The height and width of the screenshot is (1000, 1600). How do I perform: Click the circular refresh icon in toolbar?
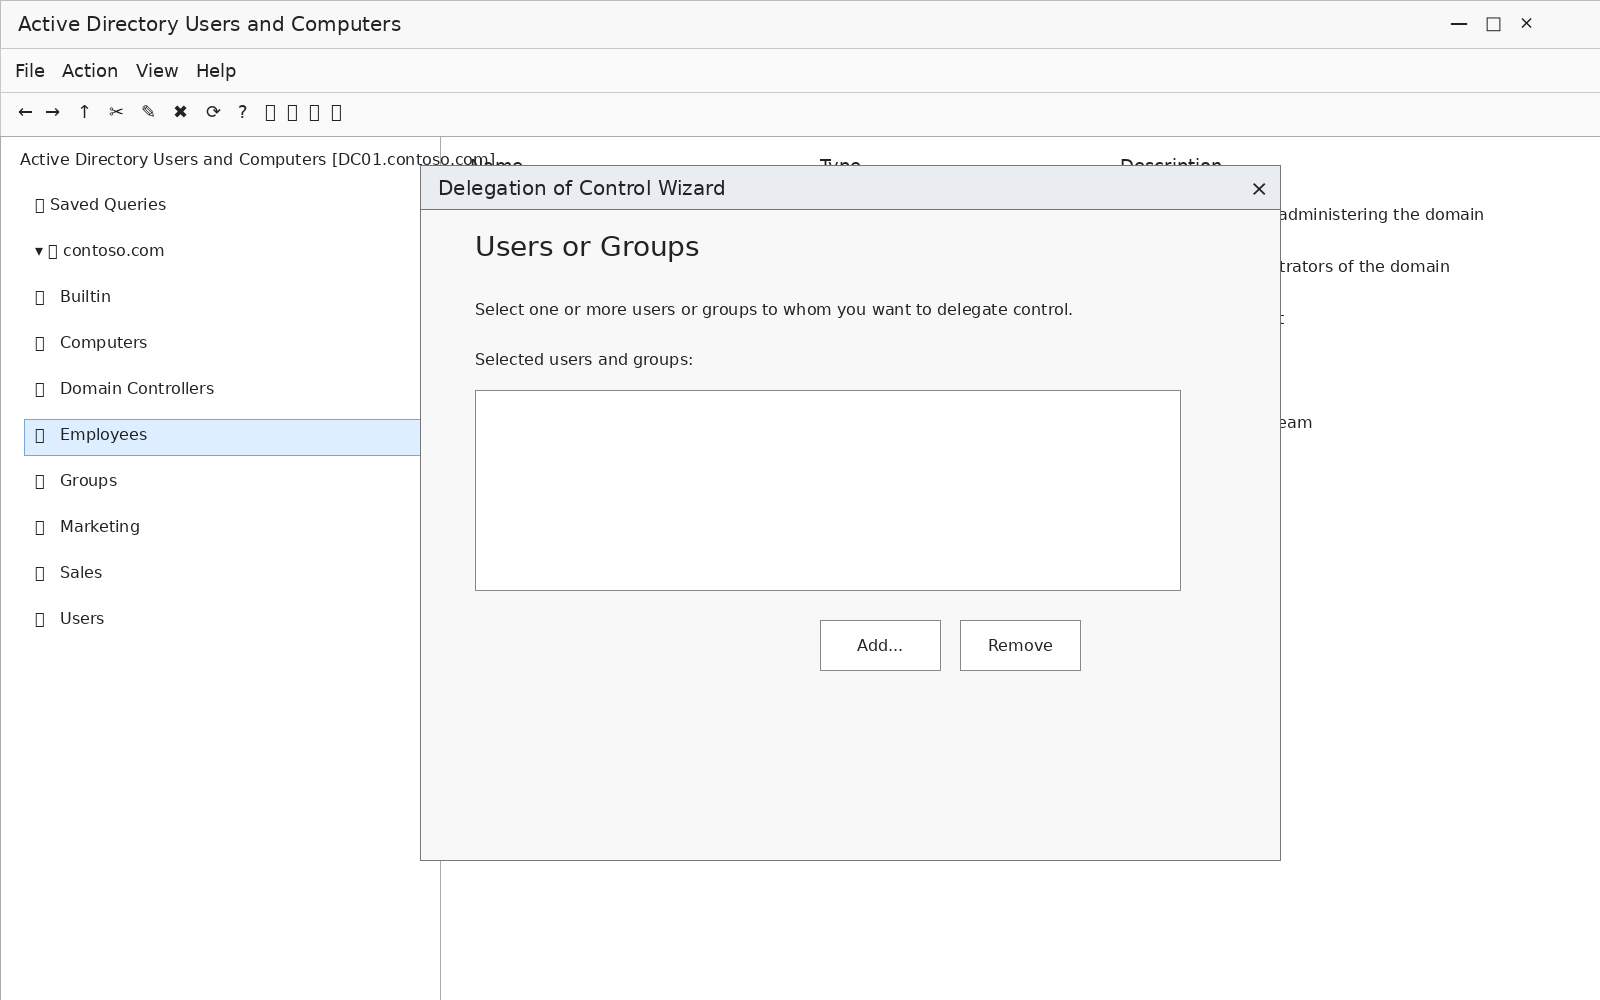213,112
